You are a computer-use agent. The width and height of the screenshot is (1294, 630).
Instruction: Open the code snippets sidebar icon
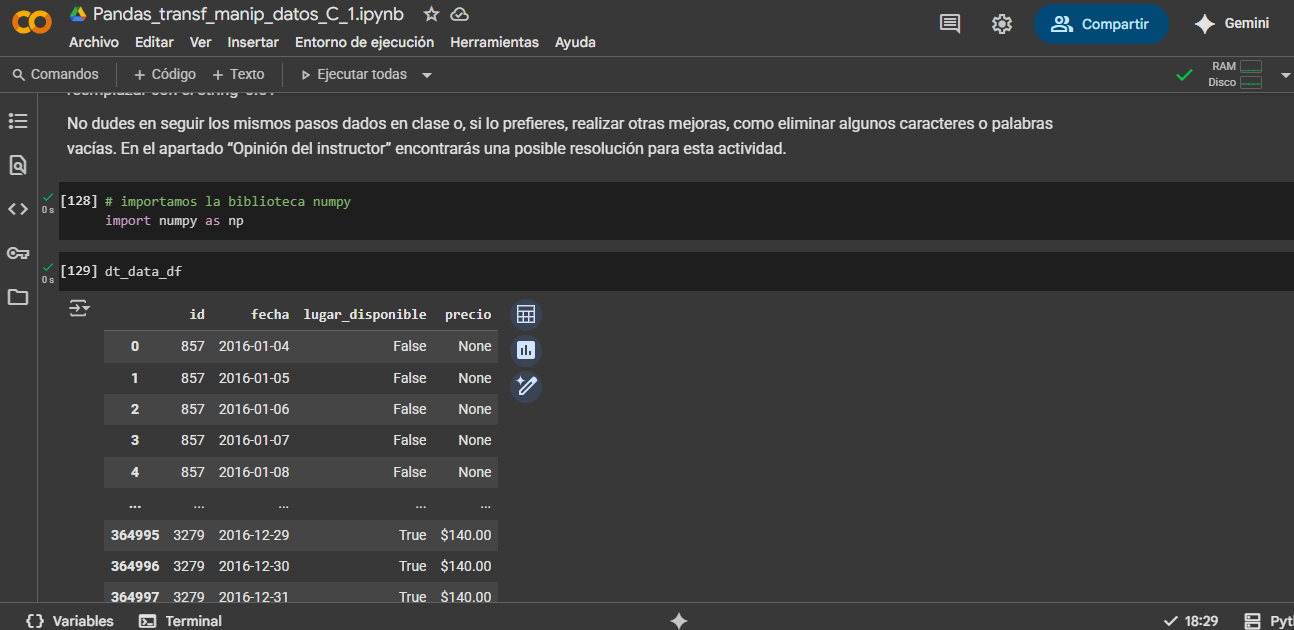pos(18,209)
